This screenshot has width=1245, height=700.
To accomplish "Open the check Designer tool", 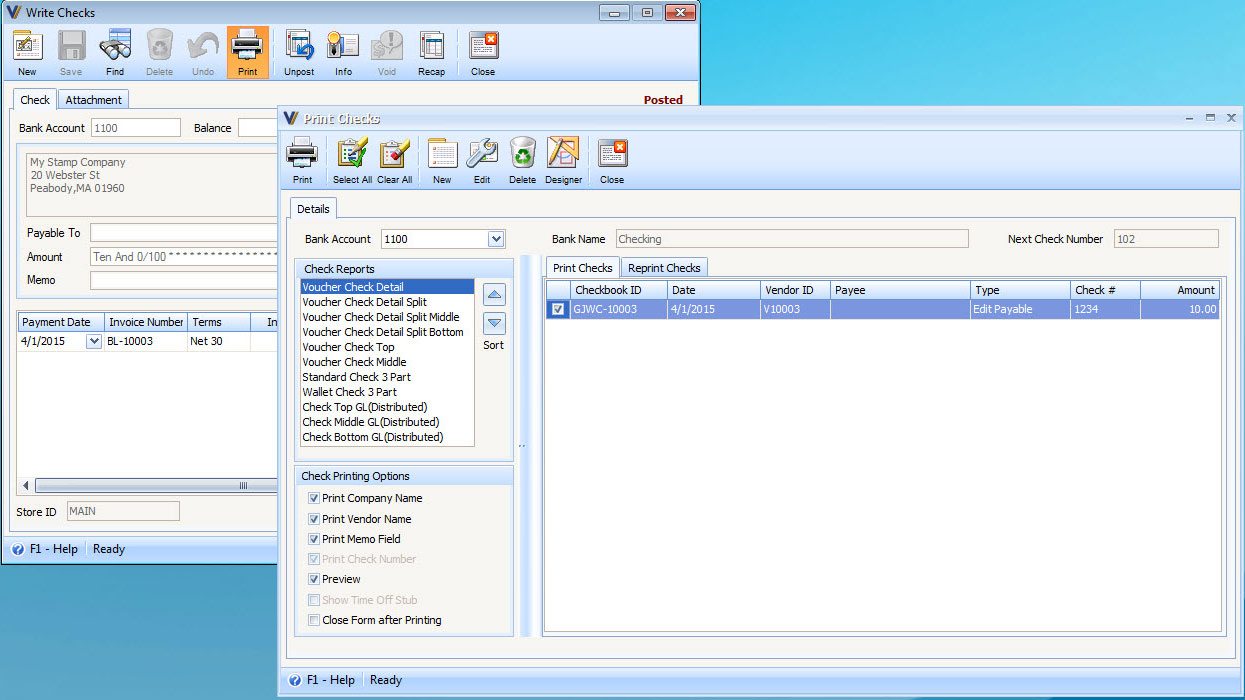I will 563,160.
